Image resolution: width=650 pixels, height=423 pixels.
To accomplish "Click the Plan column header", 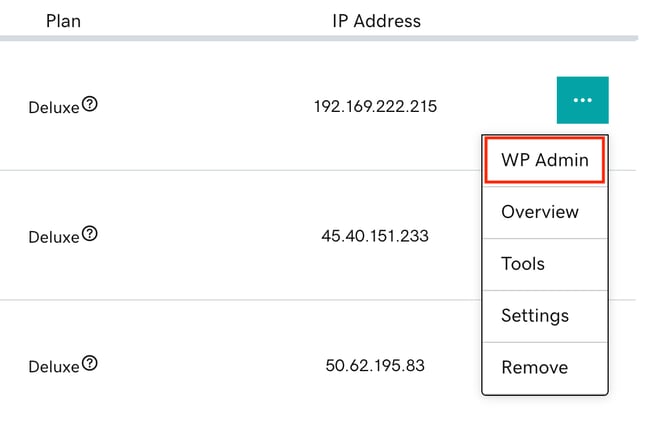I will (63, 20).
